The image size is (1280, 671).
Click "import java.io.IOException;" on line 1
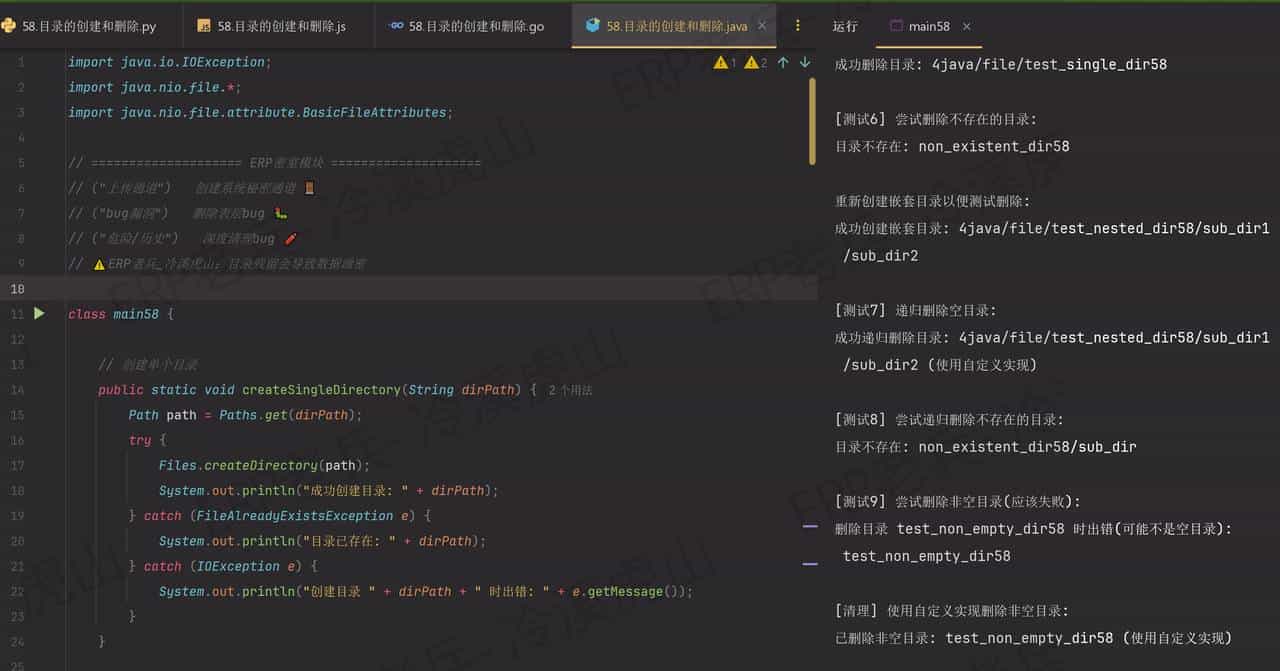169,62
